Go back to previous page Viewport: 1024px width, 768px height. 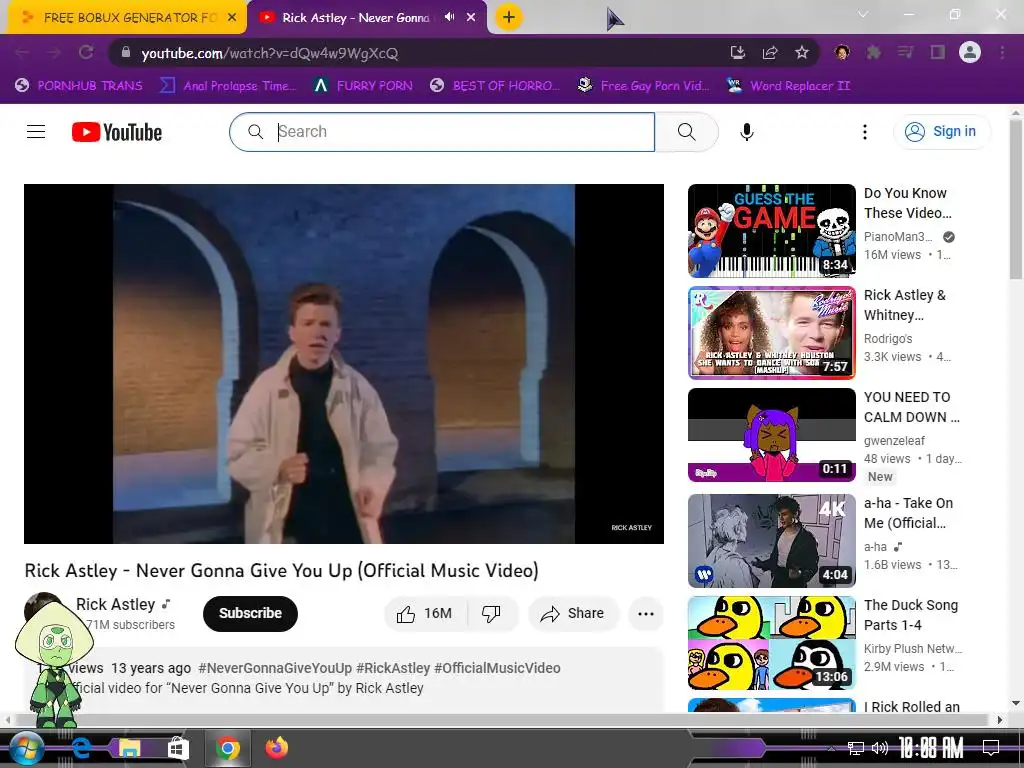(x=22, y=52)
